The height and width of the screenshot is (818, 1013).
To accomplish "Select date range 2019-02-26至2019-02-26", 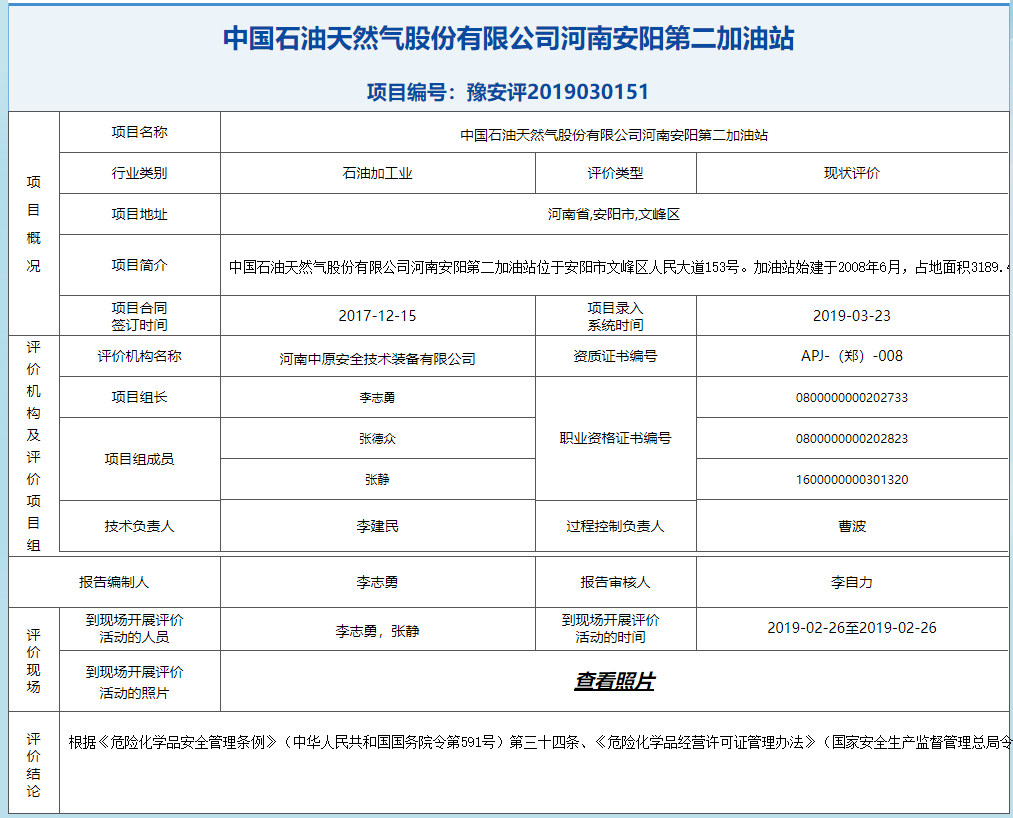I will (851, 627).
